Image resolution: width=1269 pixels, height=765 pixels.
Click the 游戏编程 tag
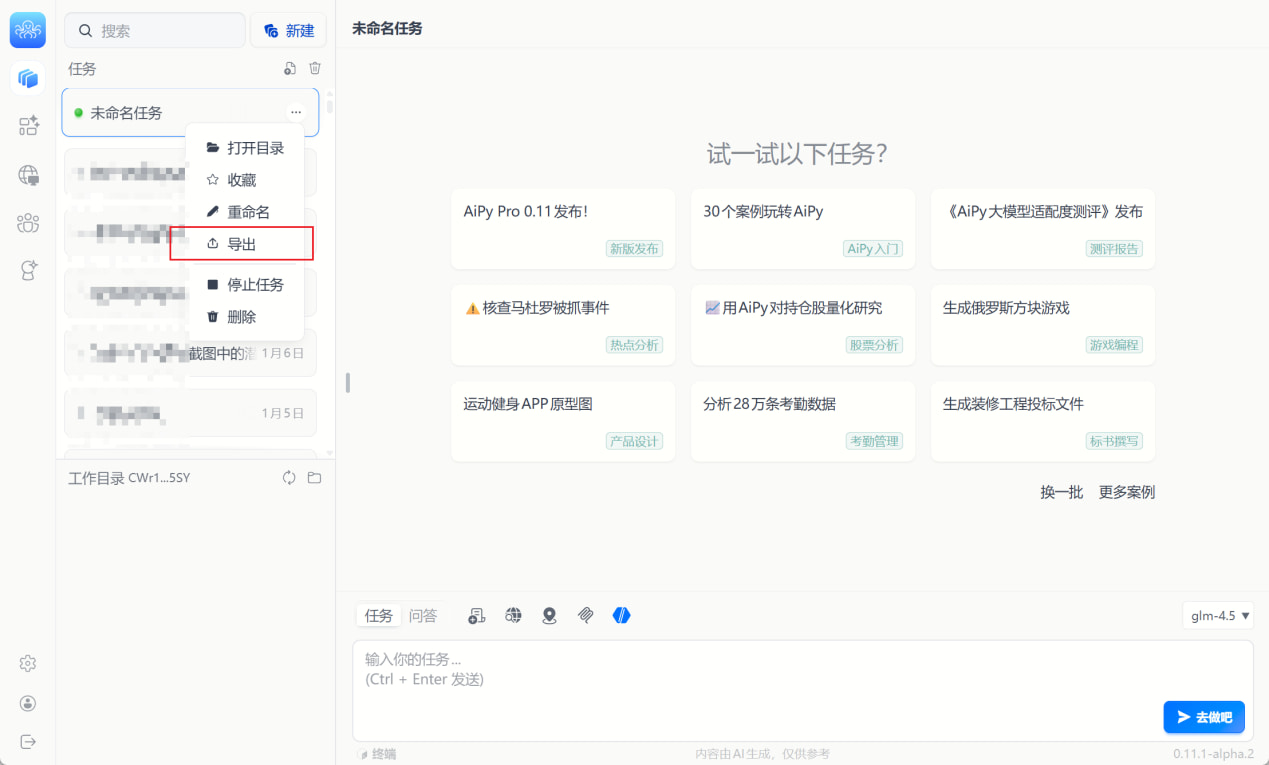coord(1114,345)
